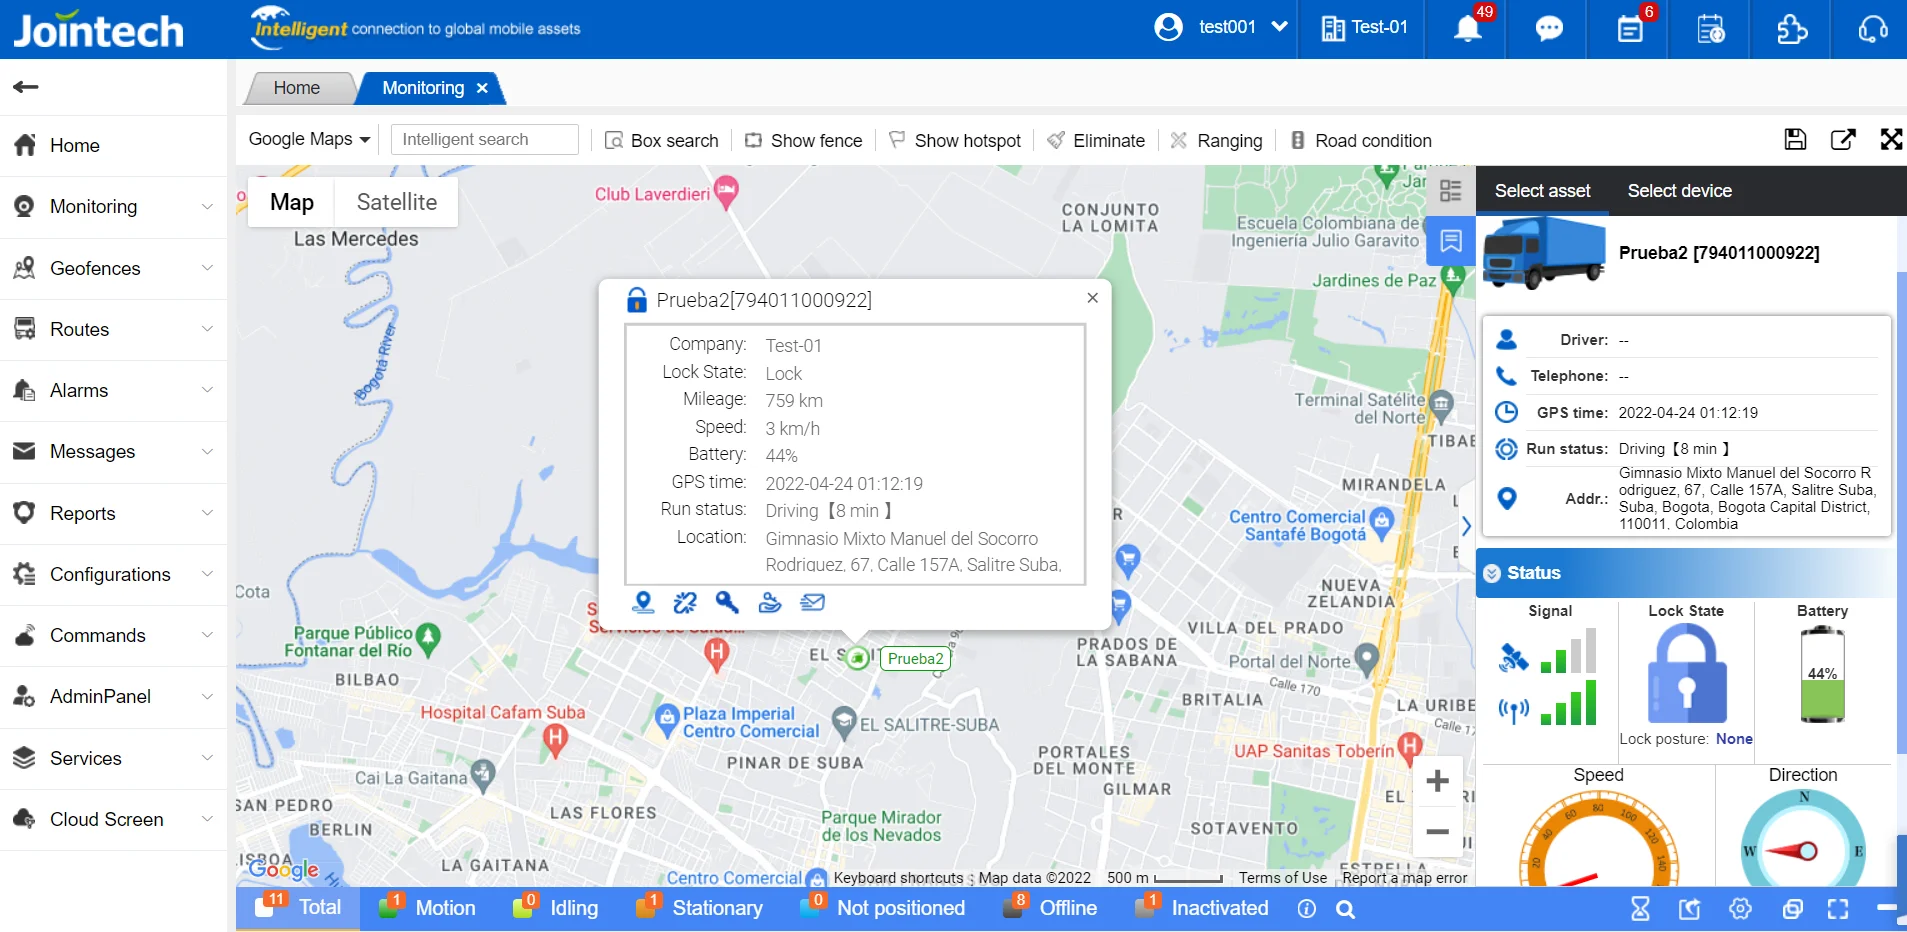1907x932 pixels.
Task: Show Total assets in status bar
Action: pyautogui.click(x=298, y=908)
